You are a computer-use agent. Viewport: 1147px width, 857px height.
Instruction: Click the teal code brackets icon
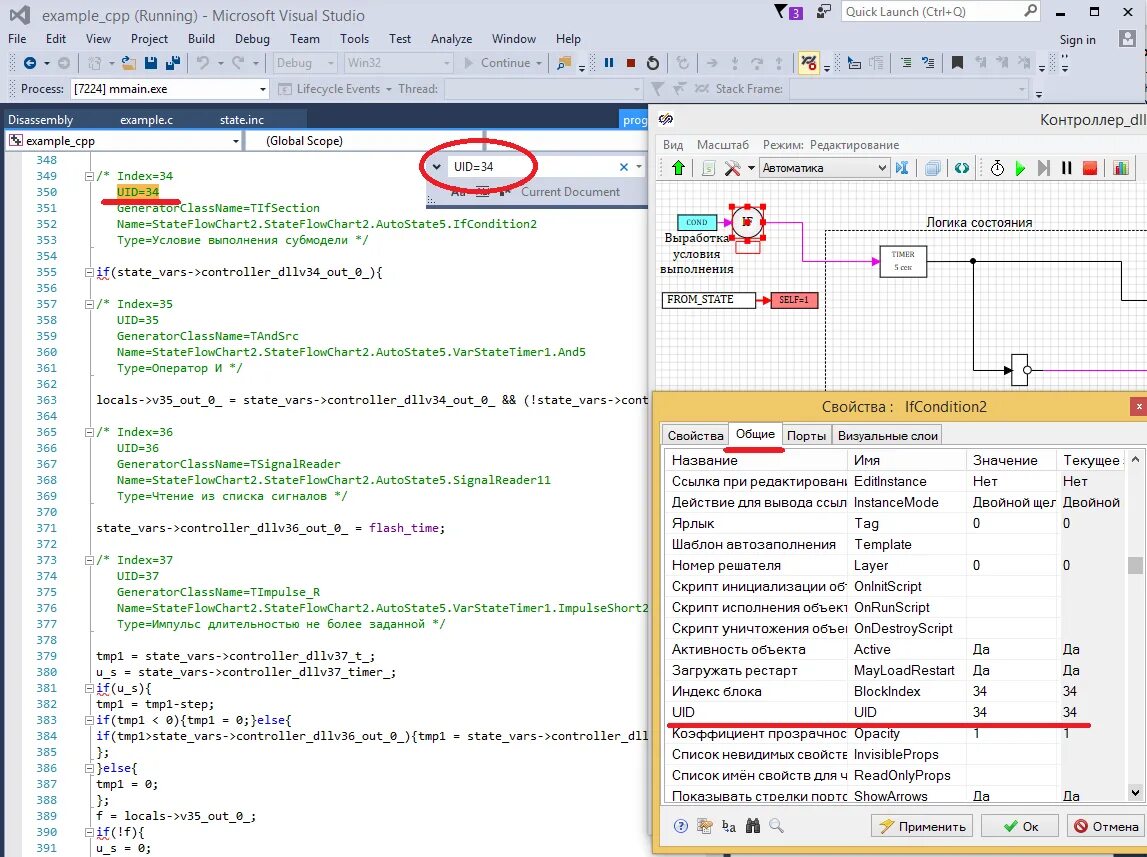[962, 168]
